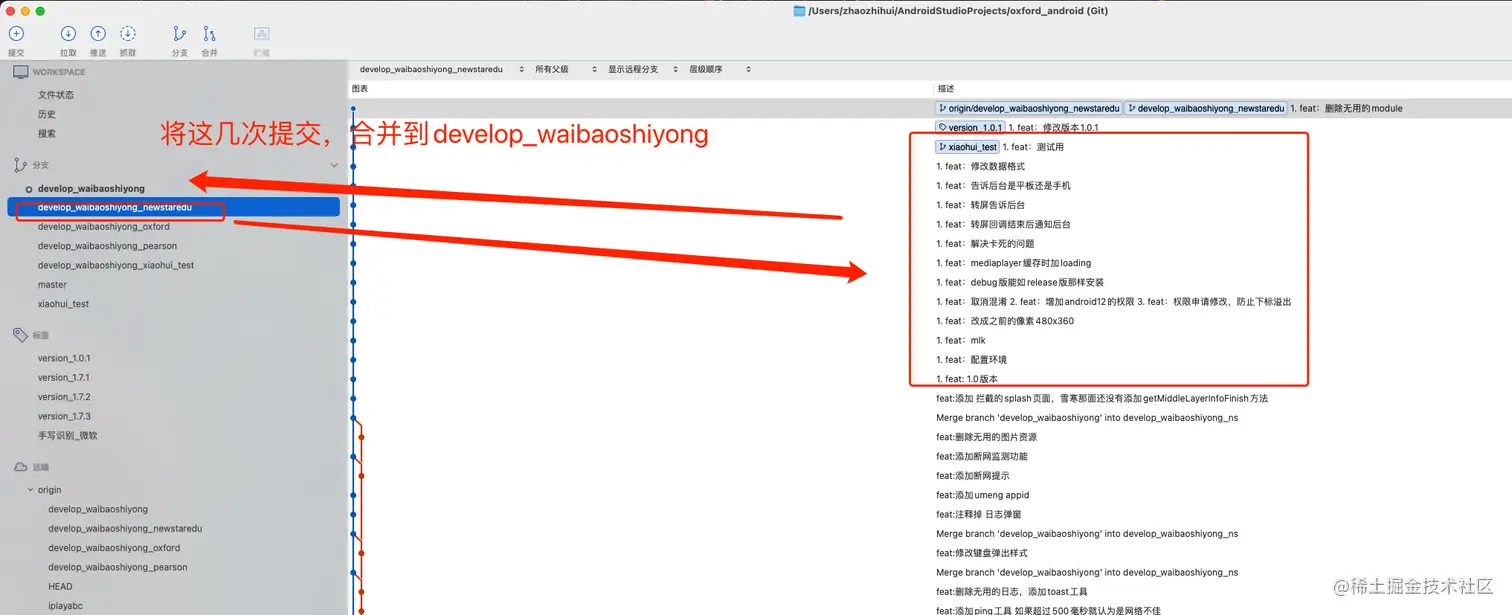Select local branch develop_waibaoshiyong_pearson
The height and width of the screenshot is (615, 1512).
click(107, 246)
